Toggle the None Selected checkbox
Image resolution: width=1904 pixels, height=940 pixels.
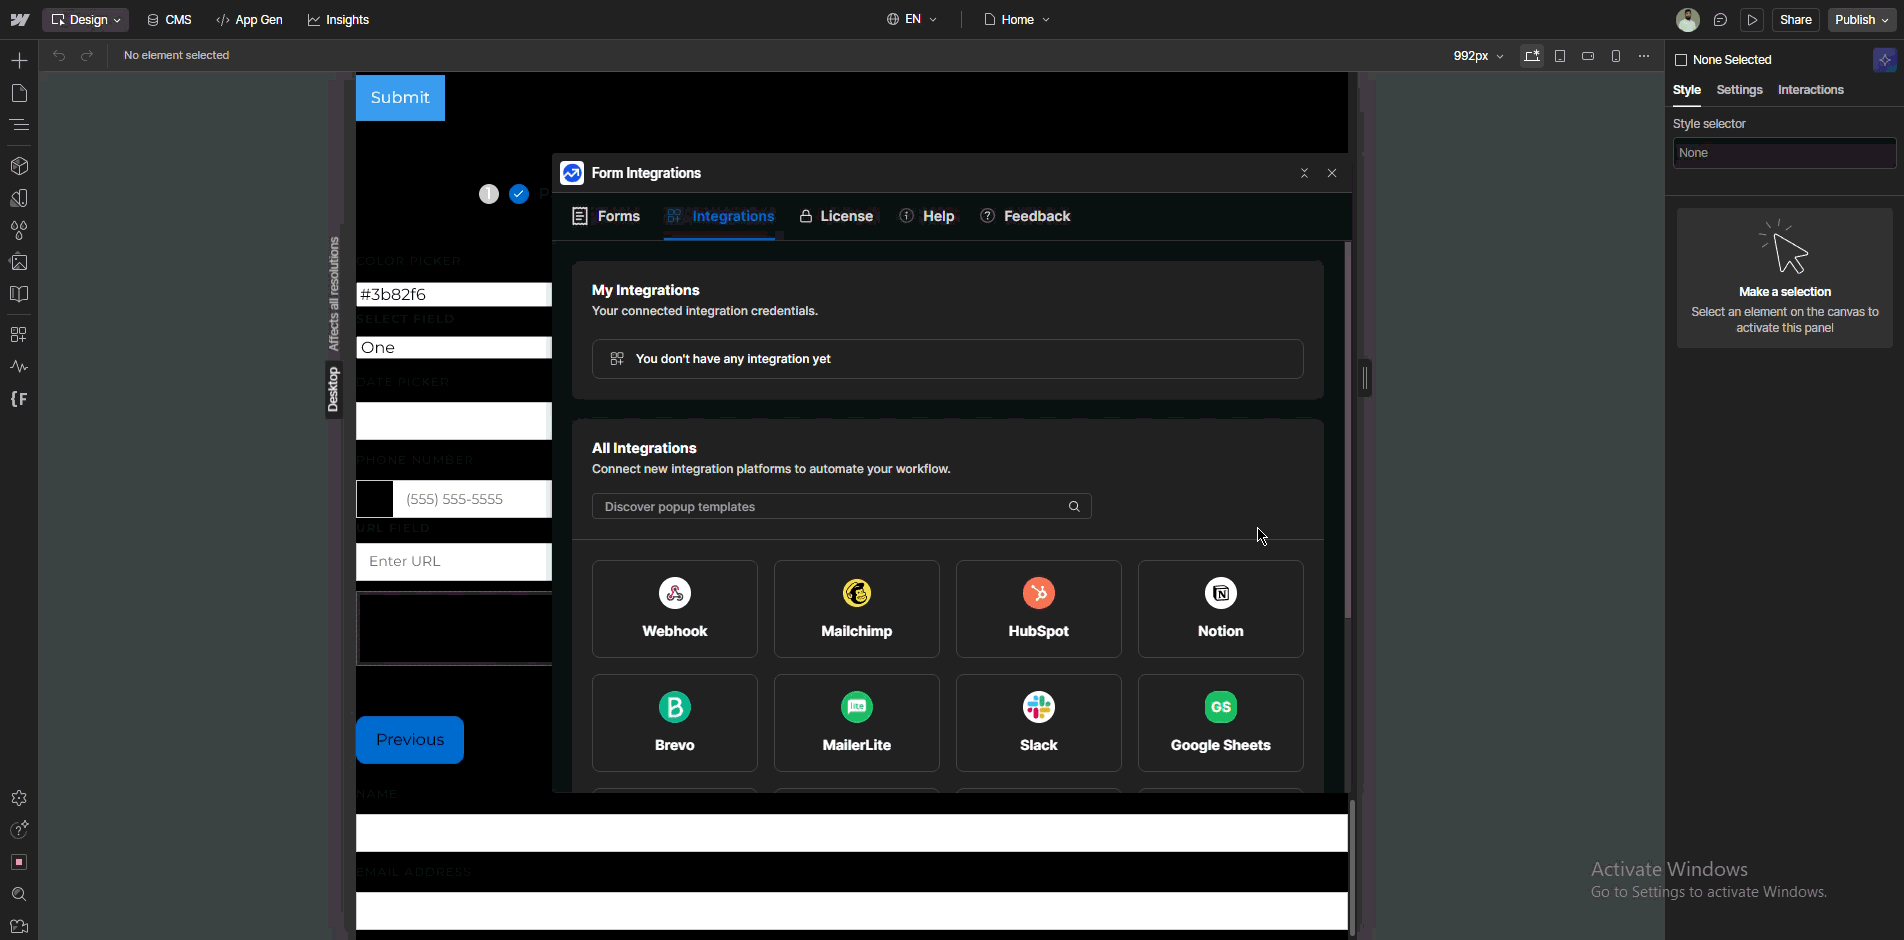[1681, 60]
